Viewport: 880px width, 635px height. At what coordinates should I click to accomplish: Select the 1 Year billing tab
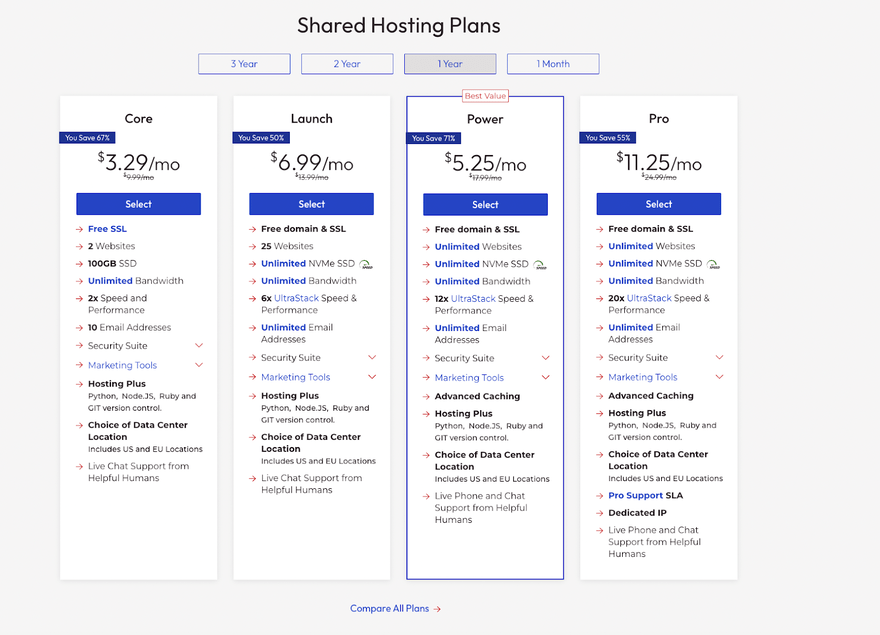coord(450,64)
